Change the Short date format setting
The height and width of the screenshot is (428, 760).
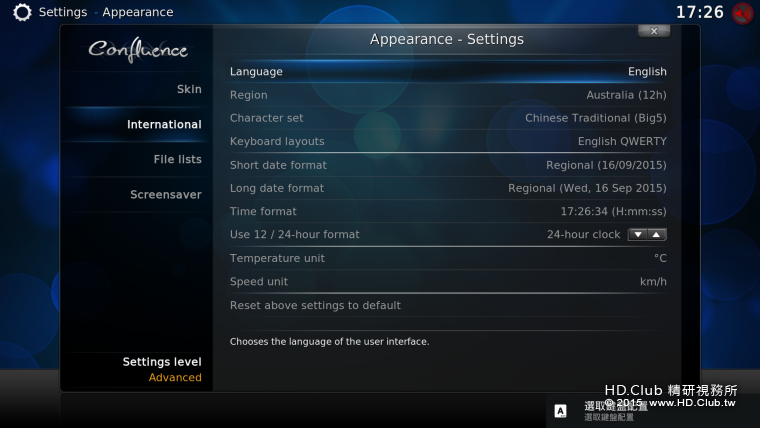(448, 165)
